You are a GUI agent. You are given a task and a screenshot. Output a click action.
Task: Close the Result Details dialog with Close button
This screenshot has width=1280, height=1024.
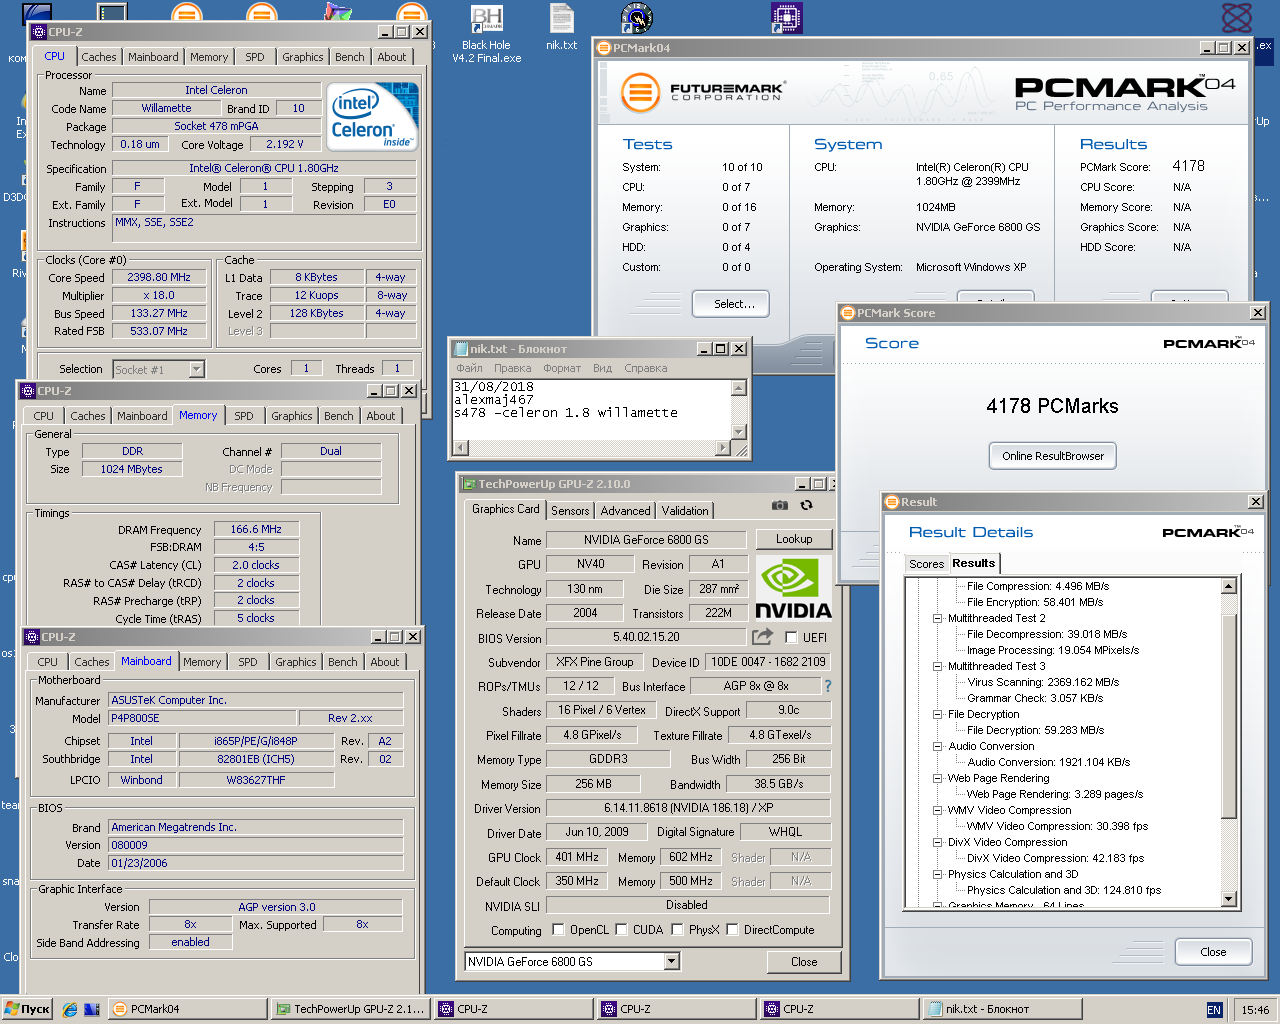(x=1213, y=952)
